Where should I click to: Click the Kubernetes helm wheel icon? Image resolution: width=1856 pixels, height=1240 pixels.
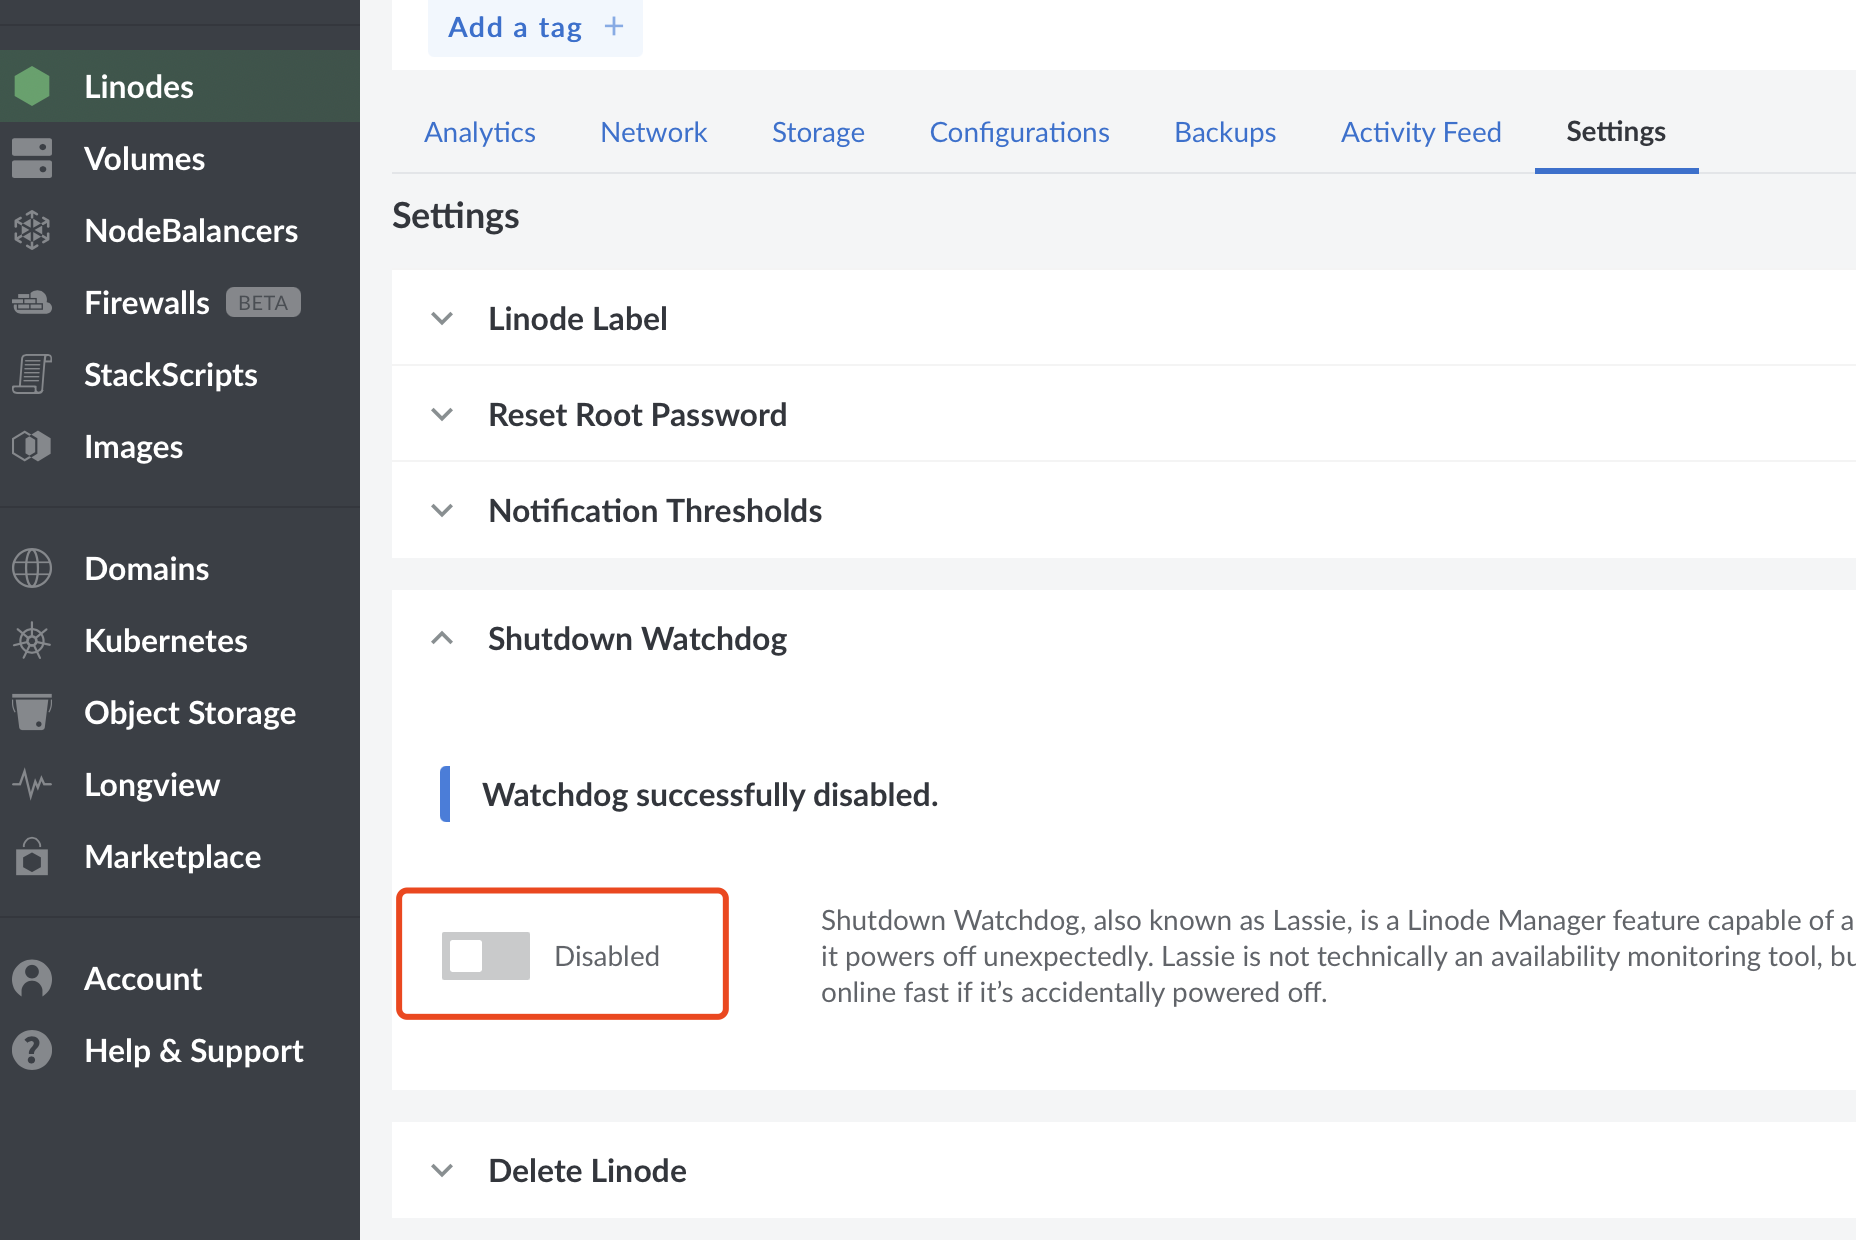[x=32, y=641]
